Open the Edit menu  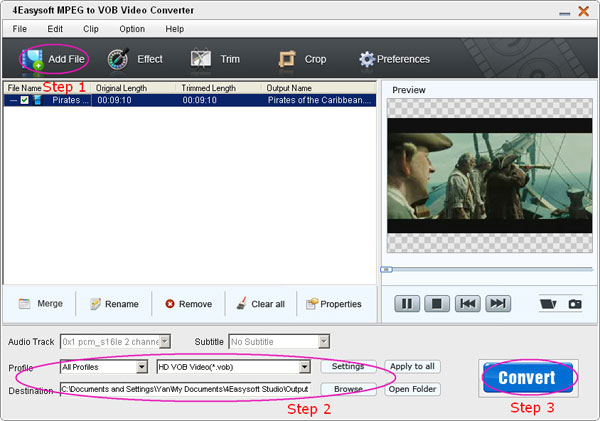point(55,29)
